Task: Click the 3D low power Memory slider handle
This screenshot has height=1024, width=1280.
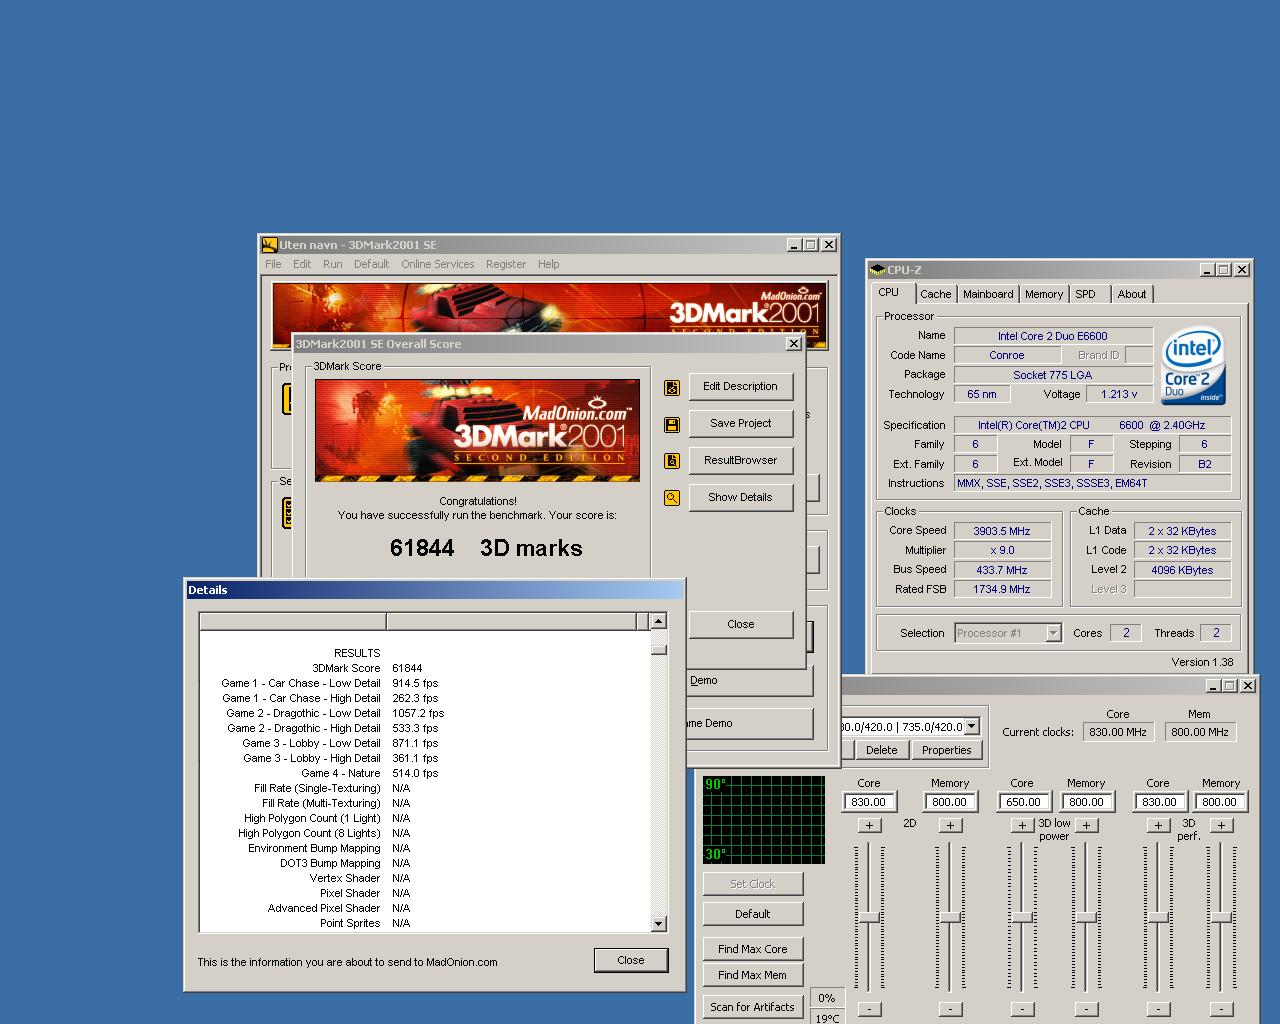Action: pyautogui.click(x=1086, y=917)
